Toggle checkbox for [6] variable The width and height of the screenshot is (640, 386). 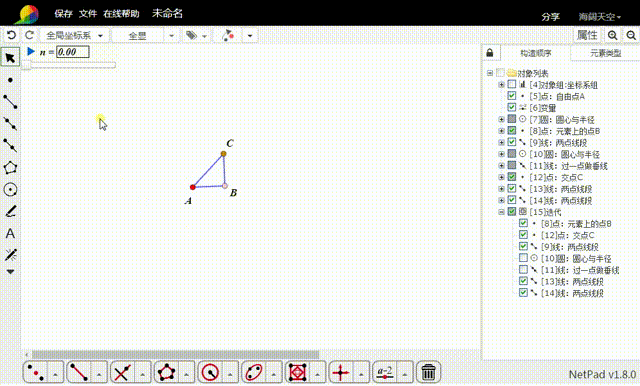point(511,107)
